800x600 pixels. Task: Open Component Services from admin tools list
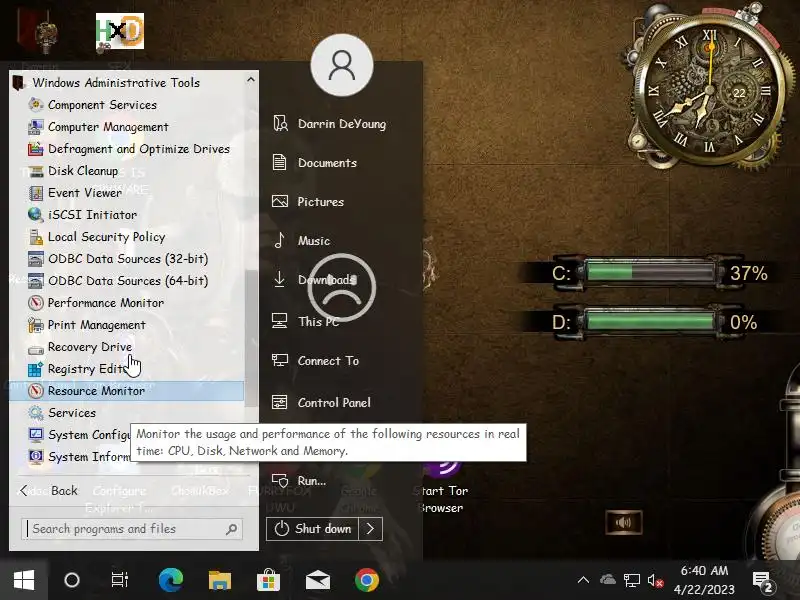point(126,105)
